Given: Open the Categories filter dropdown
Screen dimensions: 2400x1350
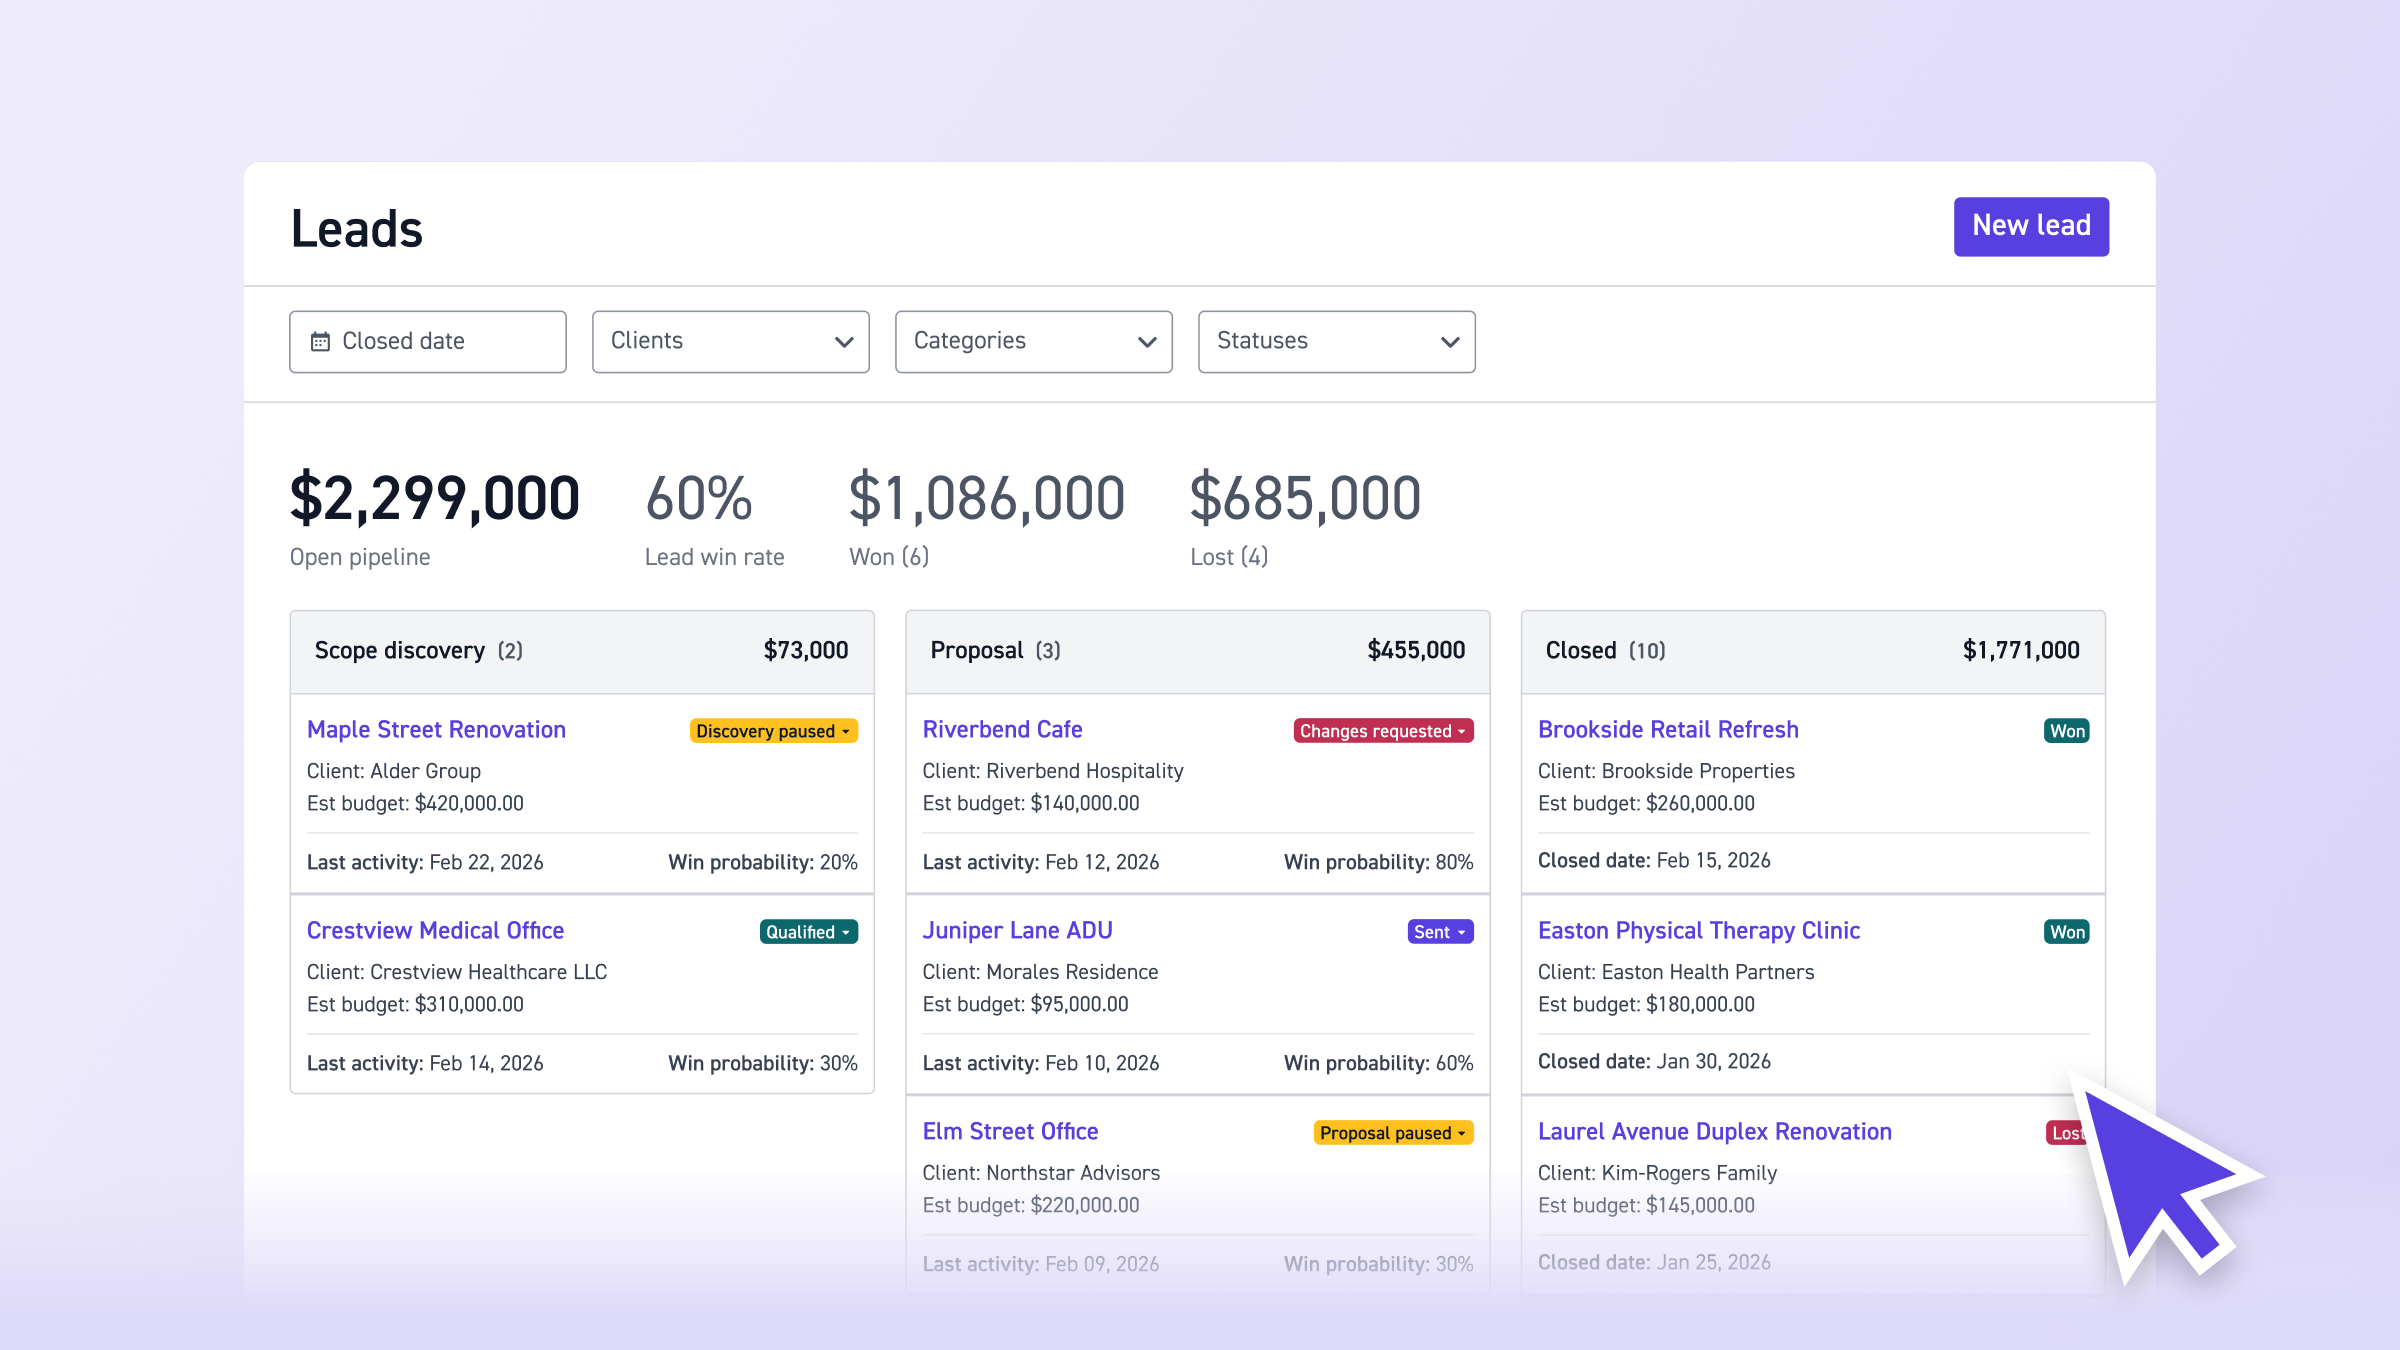Looking at the screenshot, I should (x=1033, y=341).
